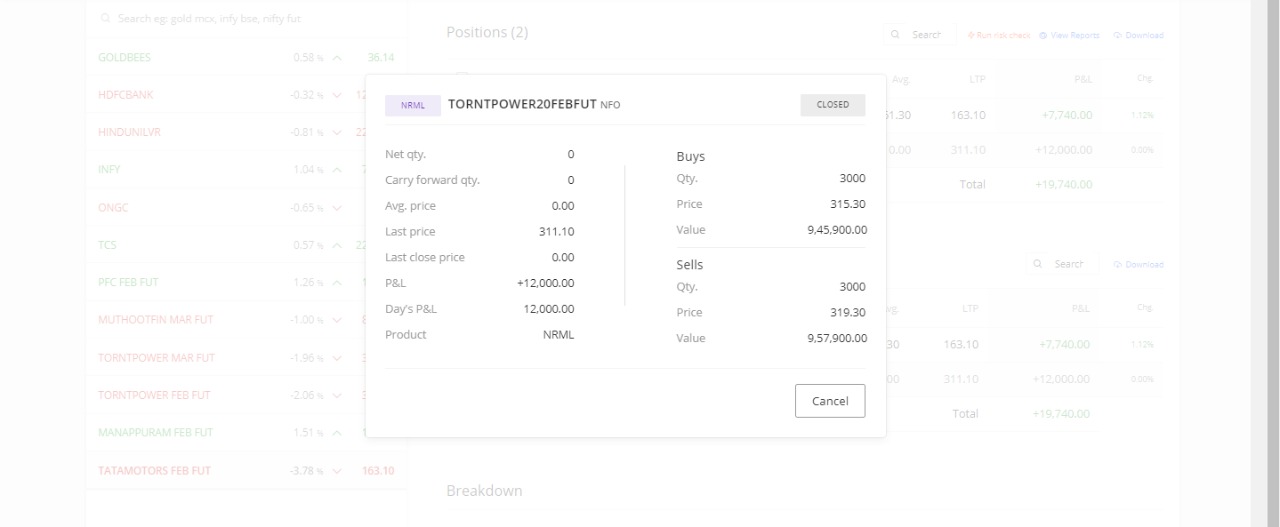Select HINDUNILVR in the watchlist

[x=129, y=132]
